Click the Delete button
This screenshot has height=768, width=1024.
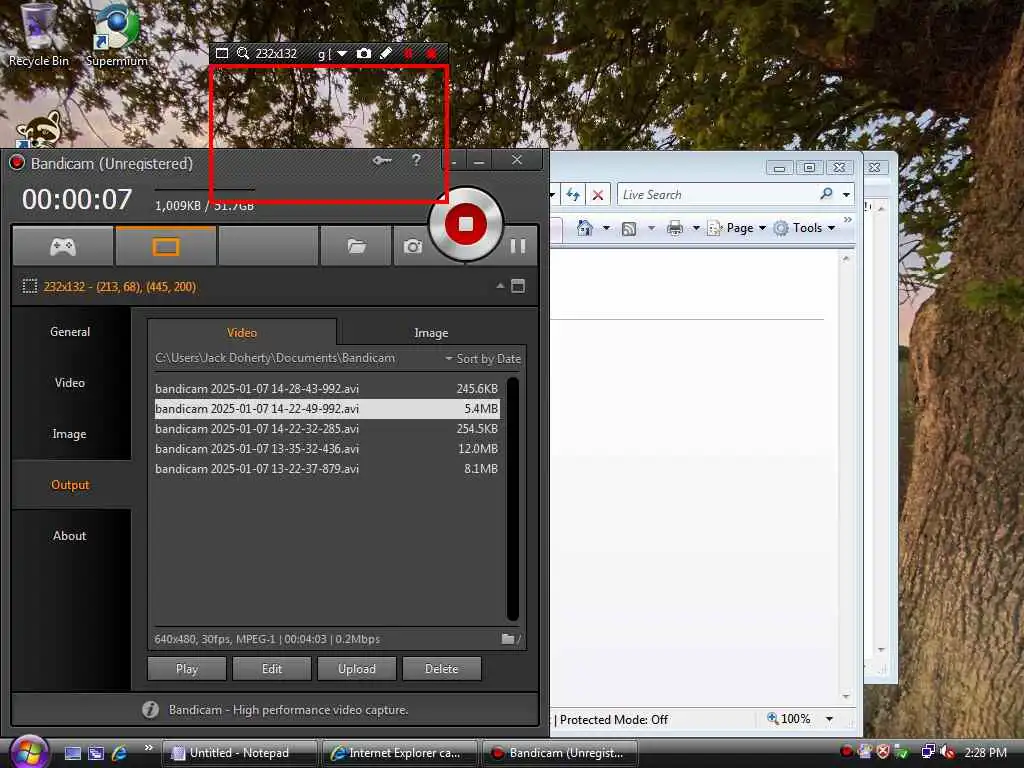tap(441, 669)
